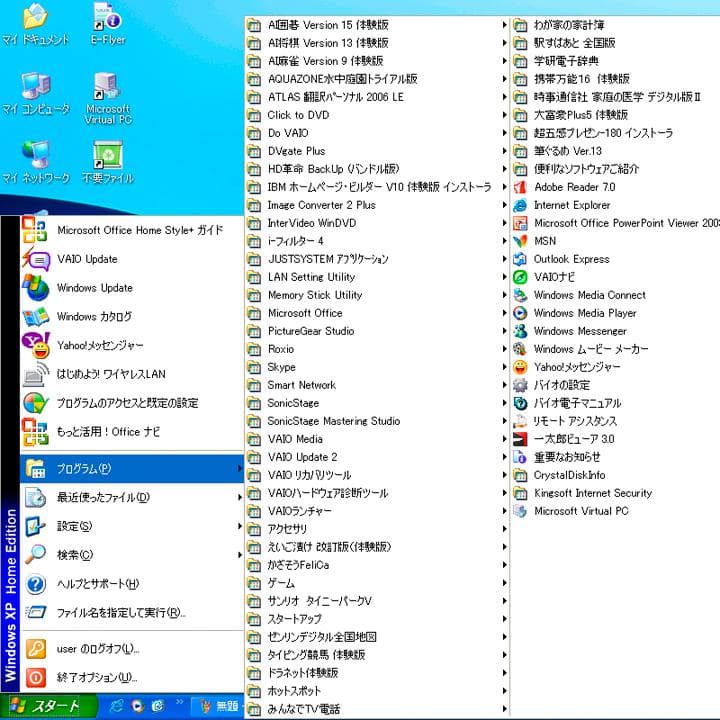Screen dimensions: 720x720
Task: Expand arrow beside Microsoft Office folder
Action: (504, 313)
